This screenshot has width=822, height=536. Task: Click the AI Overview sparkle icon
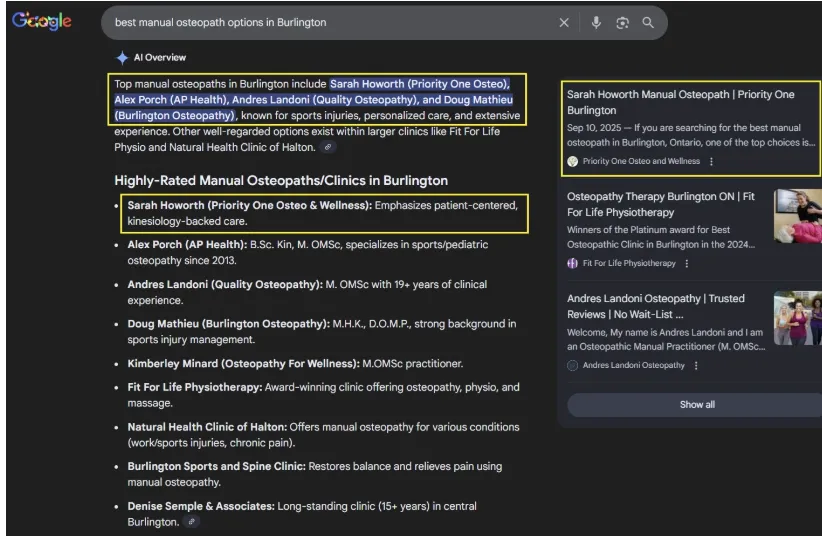click(122, 58)
